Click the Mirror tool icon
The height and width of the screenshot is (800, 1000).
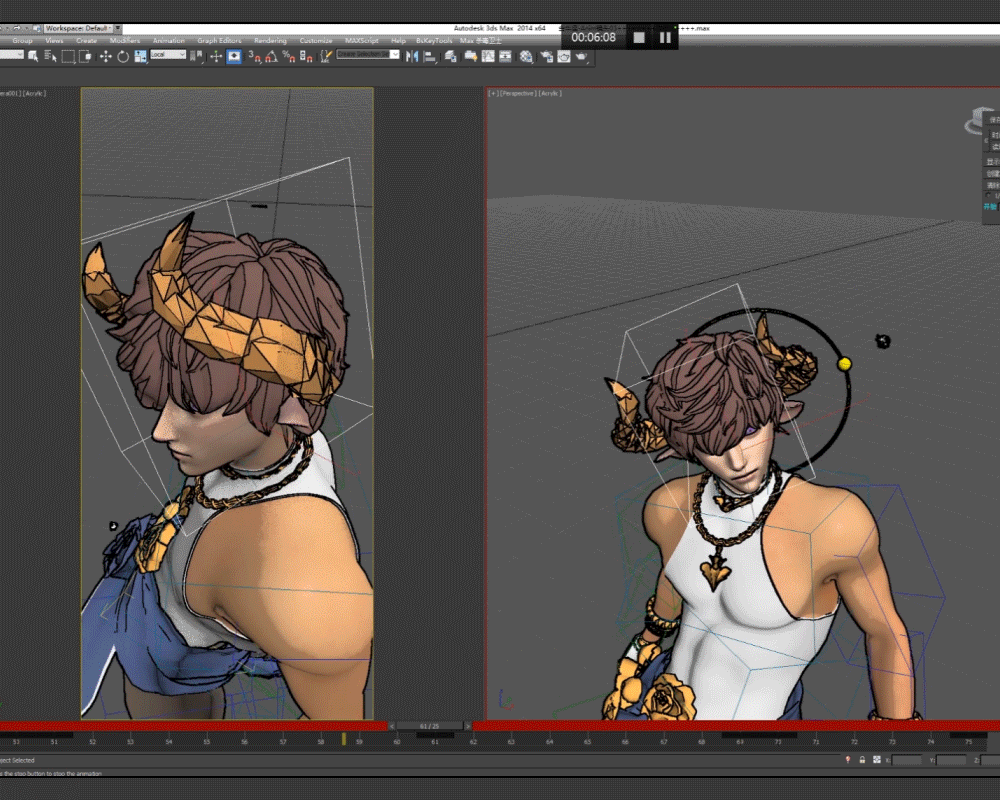tap(412, 56)
